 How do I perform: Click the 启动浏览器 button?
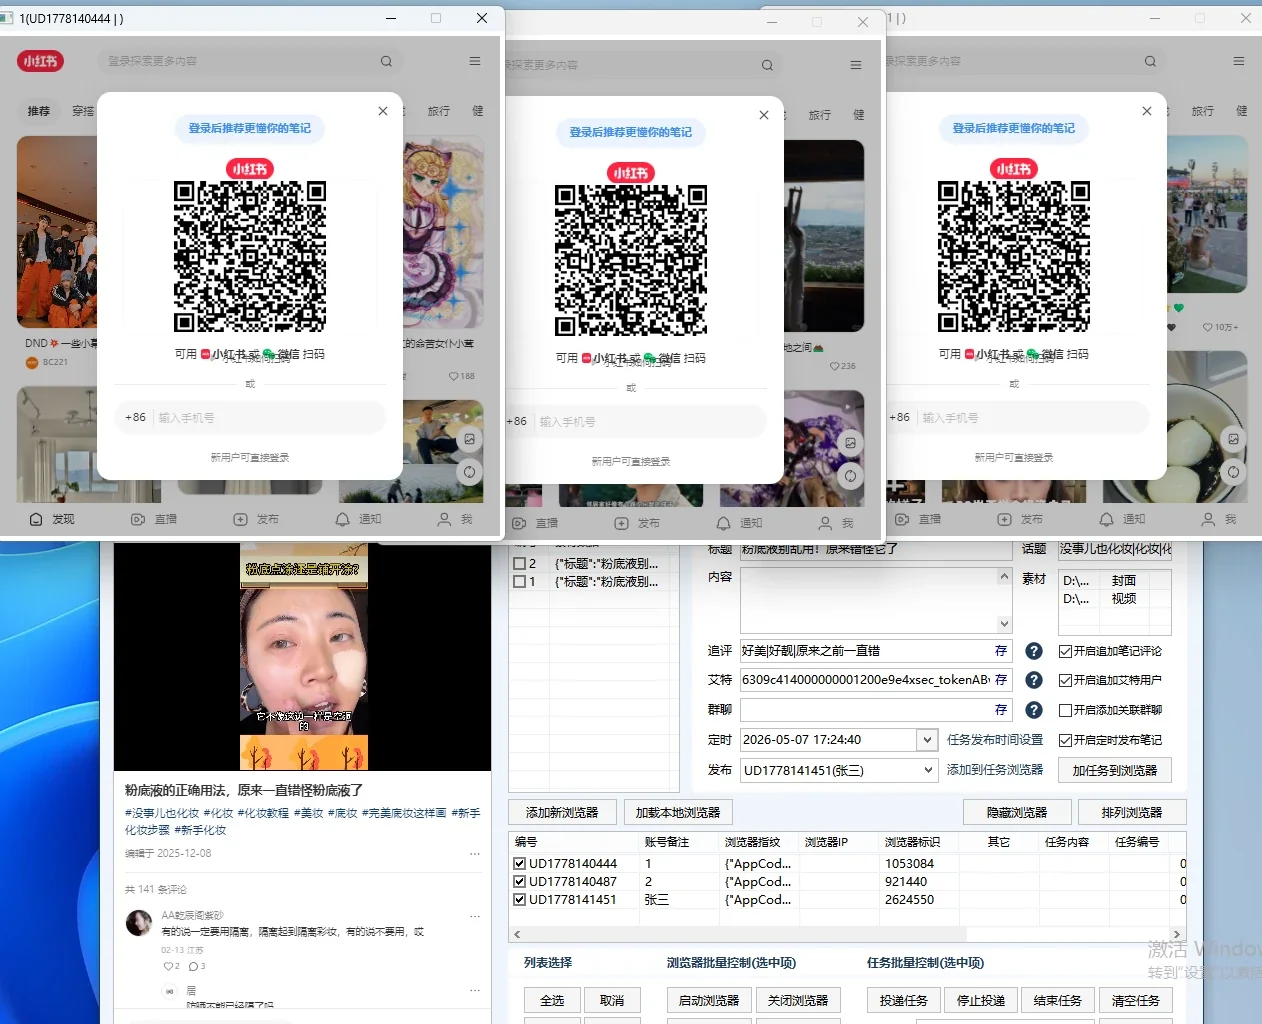coord(709,1000)
